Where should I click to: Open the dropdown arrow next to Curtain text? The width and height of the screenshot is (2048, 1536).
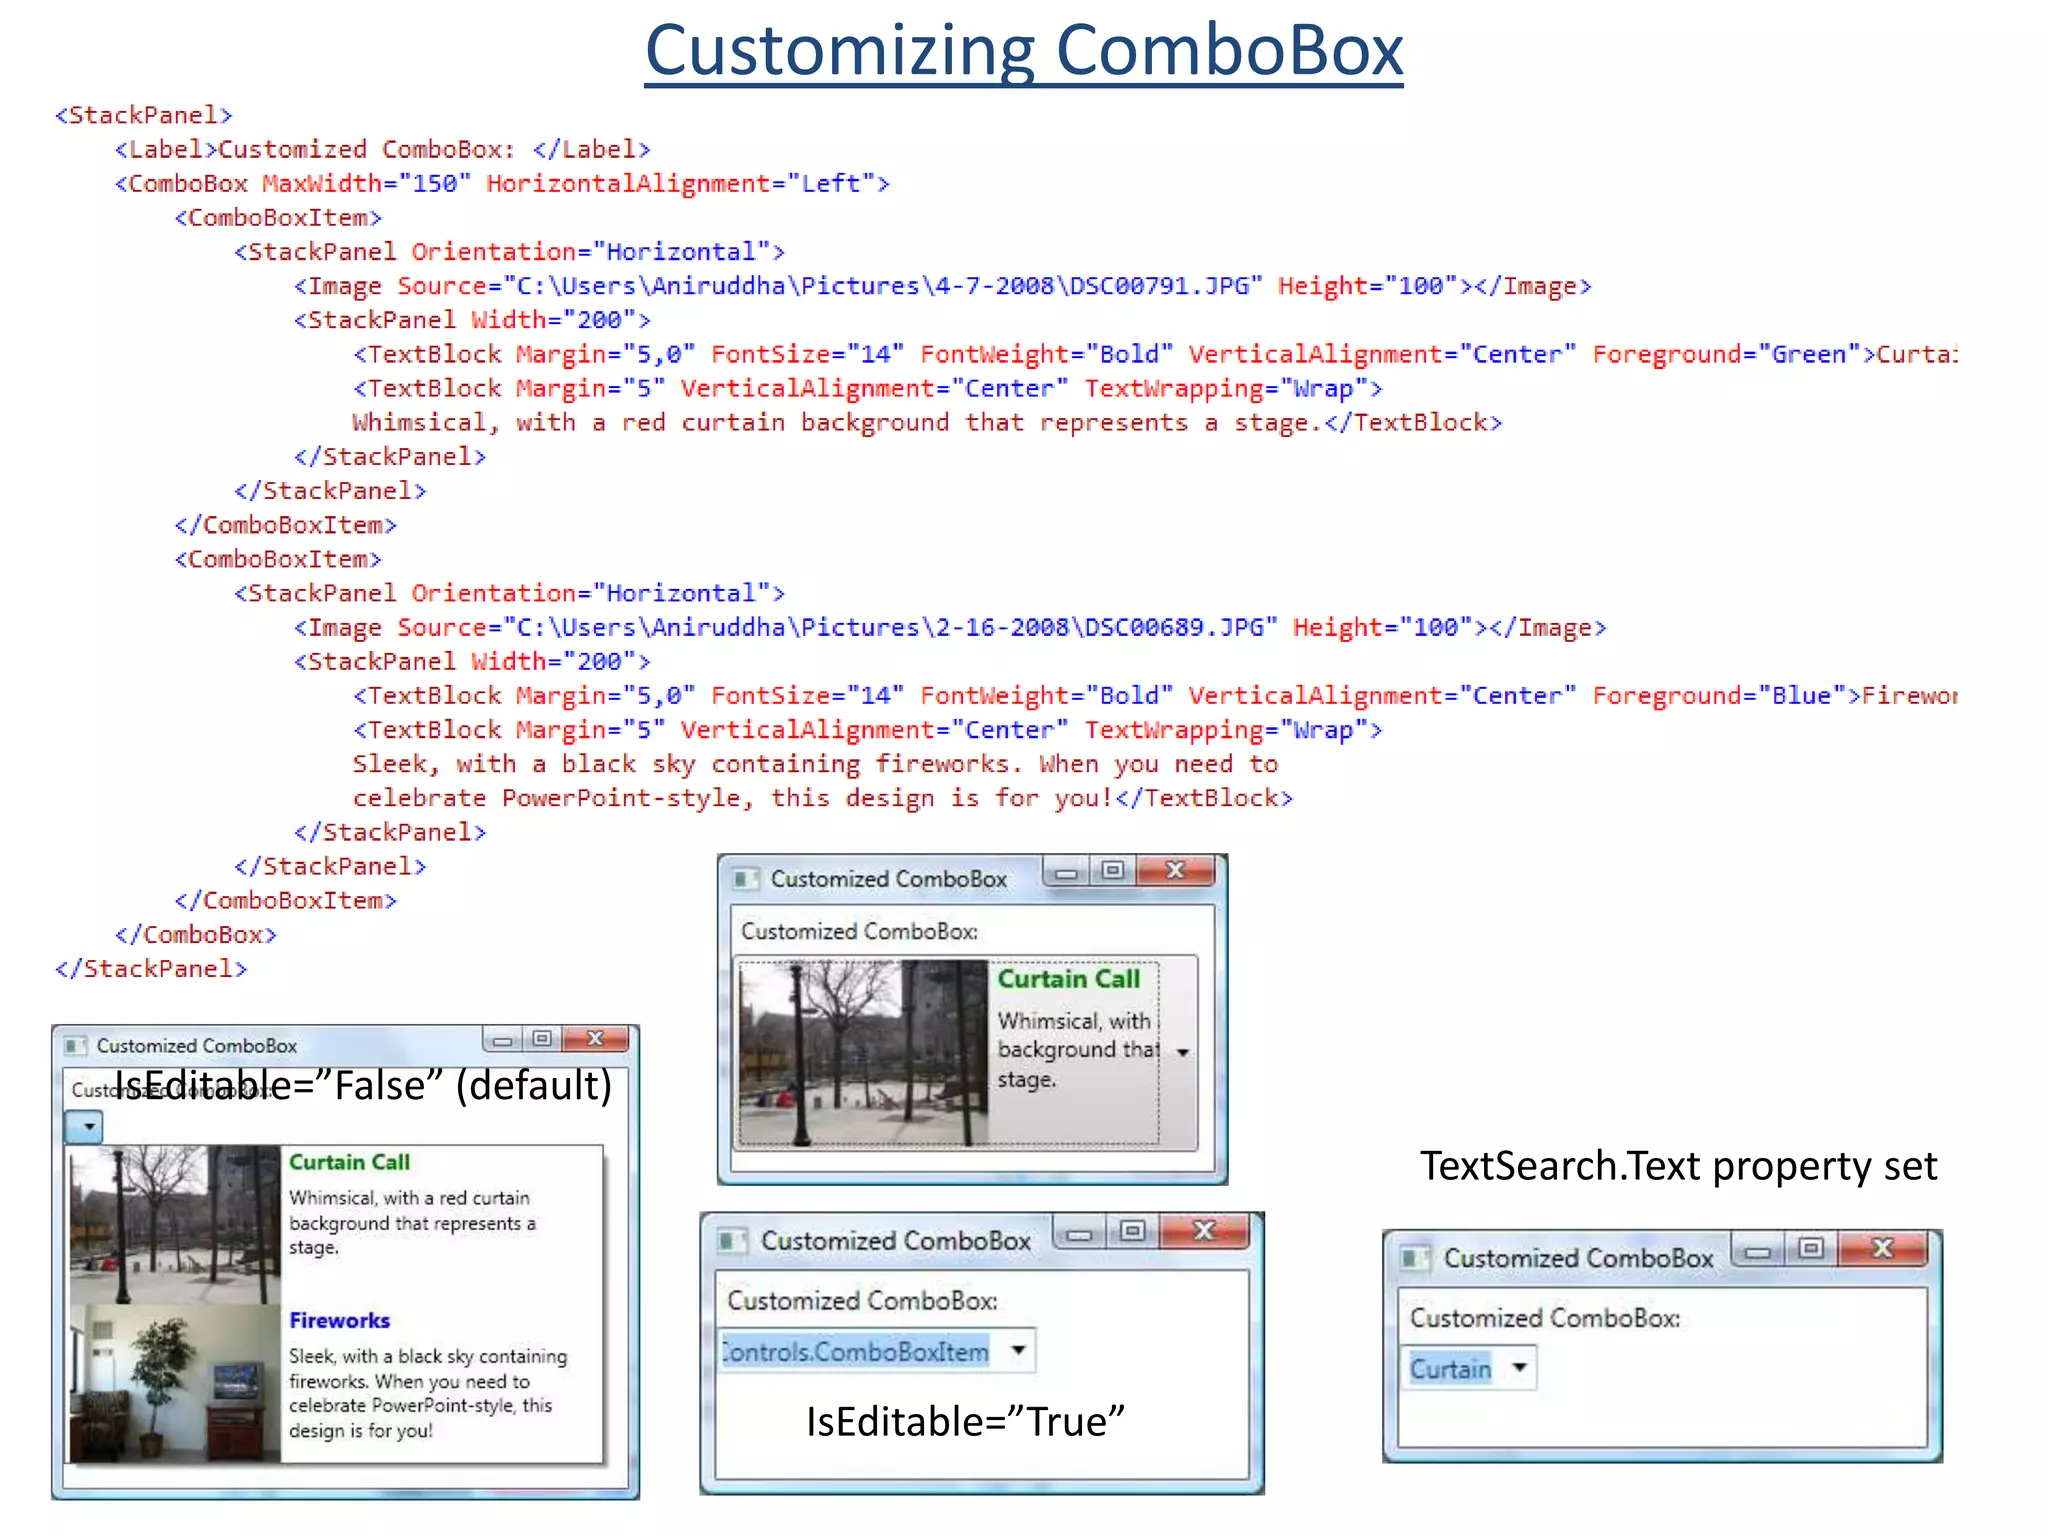pyautogui.click(x=1519, y=1367)
